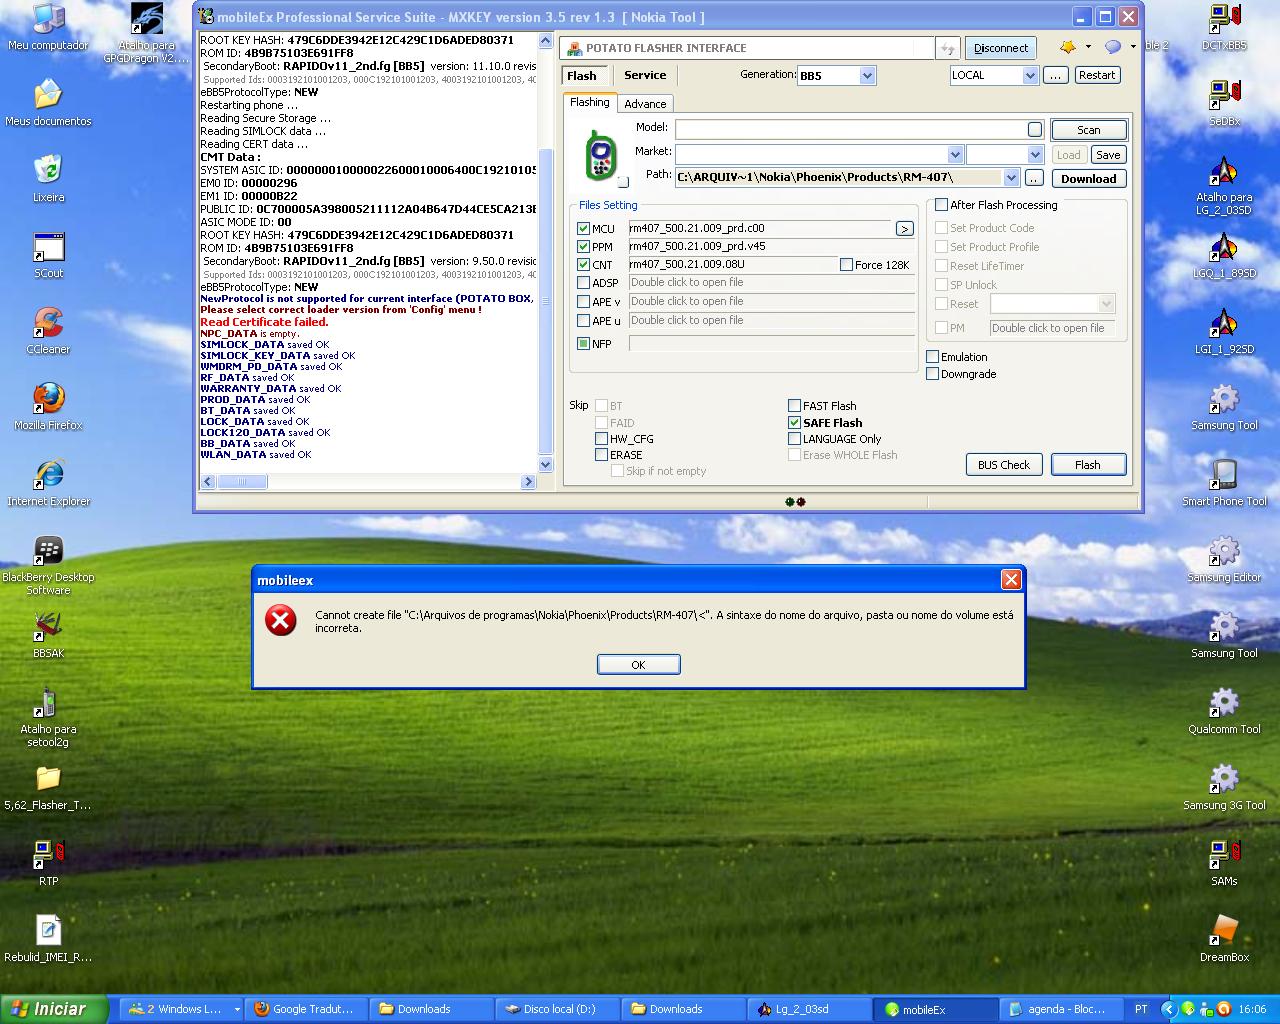This screenshot has width=1280, height=1024.
Task: Switch to Flash main tab
Action: click(582, 76)
